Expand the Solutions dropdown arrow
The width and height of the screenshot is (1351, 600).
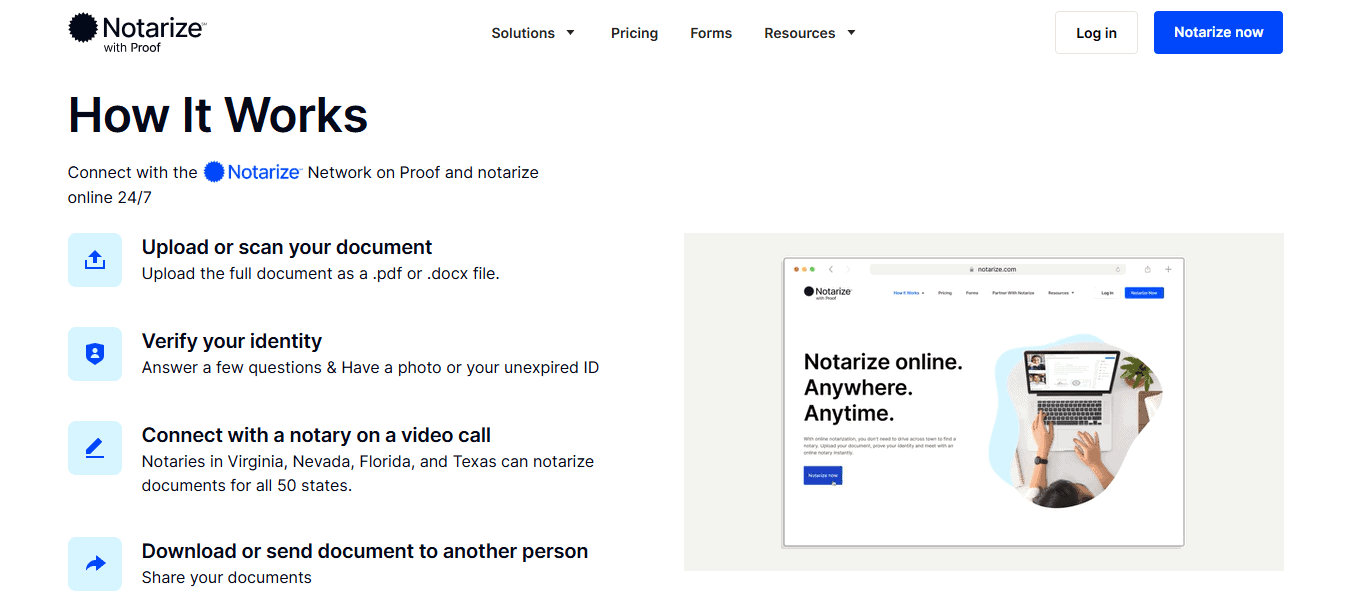570,33
